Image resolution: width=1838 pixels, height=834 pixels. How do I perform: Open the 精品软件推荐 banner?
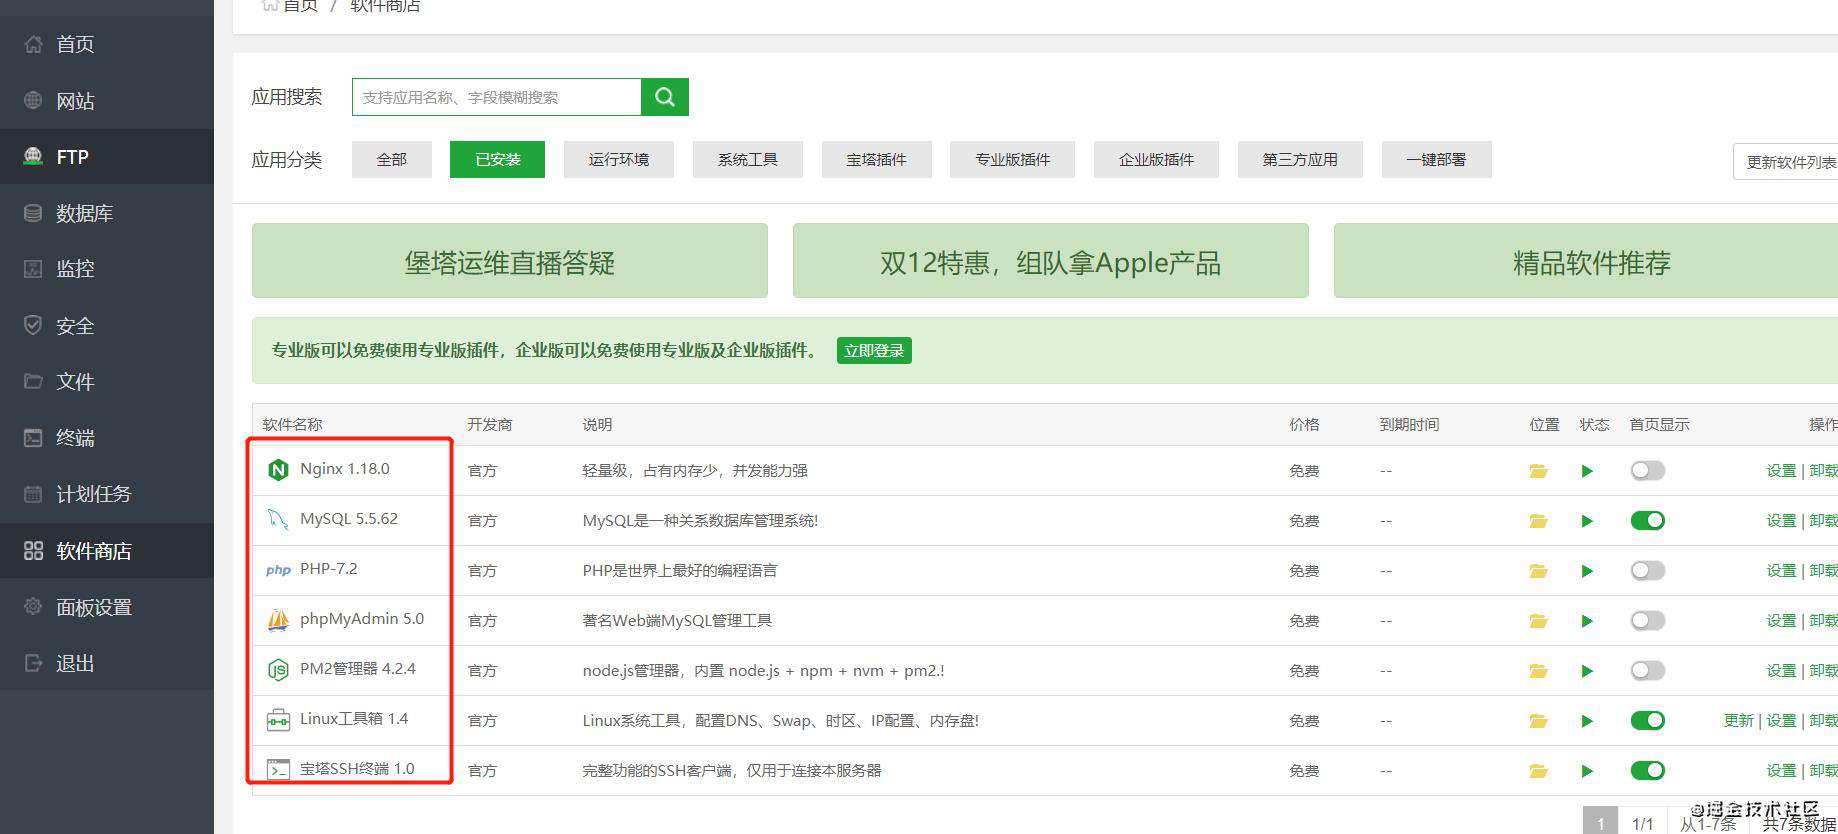click(1587, 261)
